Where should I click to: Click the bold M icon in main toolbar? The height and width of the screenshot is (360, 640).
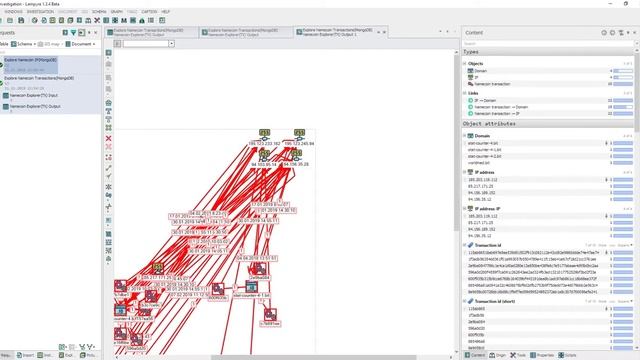tap(124, 20)
